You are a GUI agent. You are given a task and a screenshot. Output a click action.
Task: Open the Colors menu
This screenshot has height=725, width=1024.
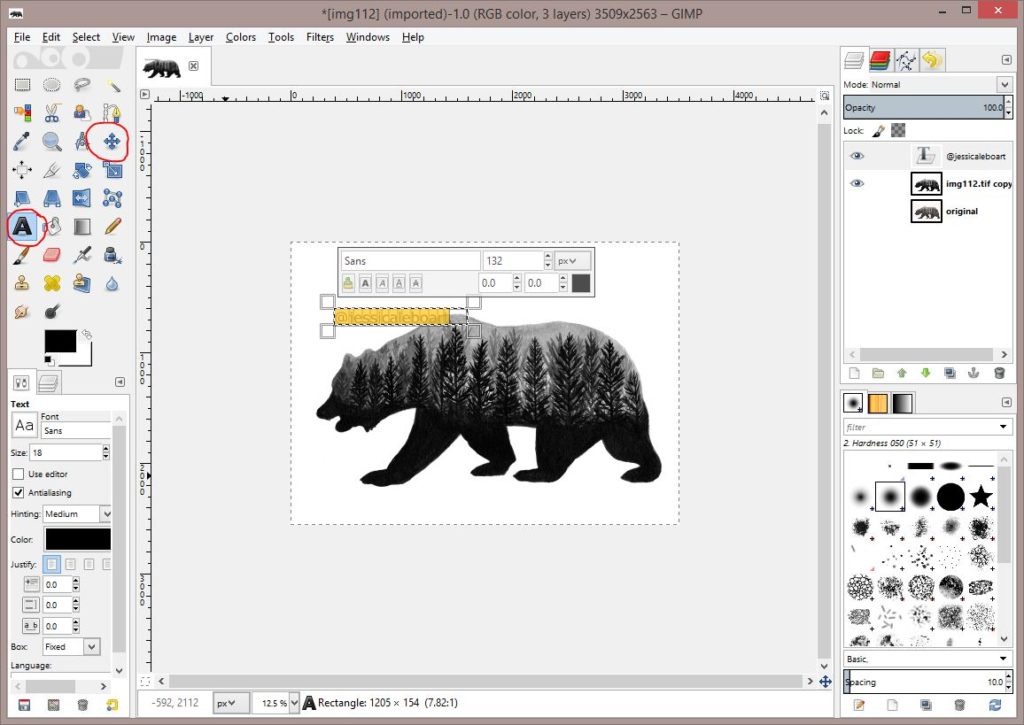(240, 37)
